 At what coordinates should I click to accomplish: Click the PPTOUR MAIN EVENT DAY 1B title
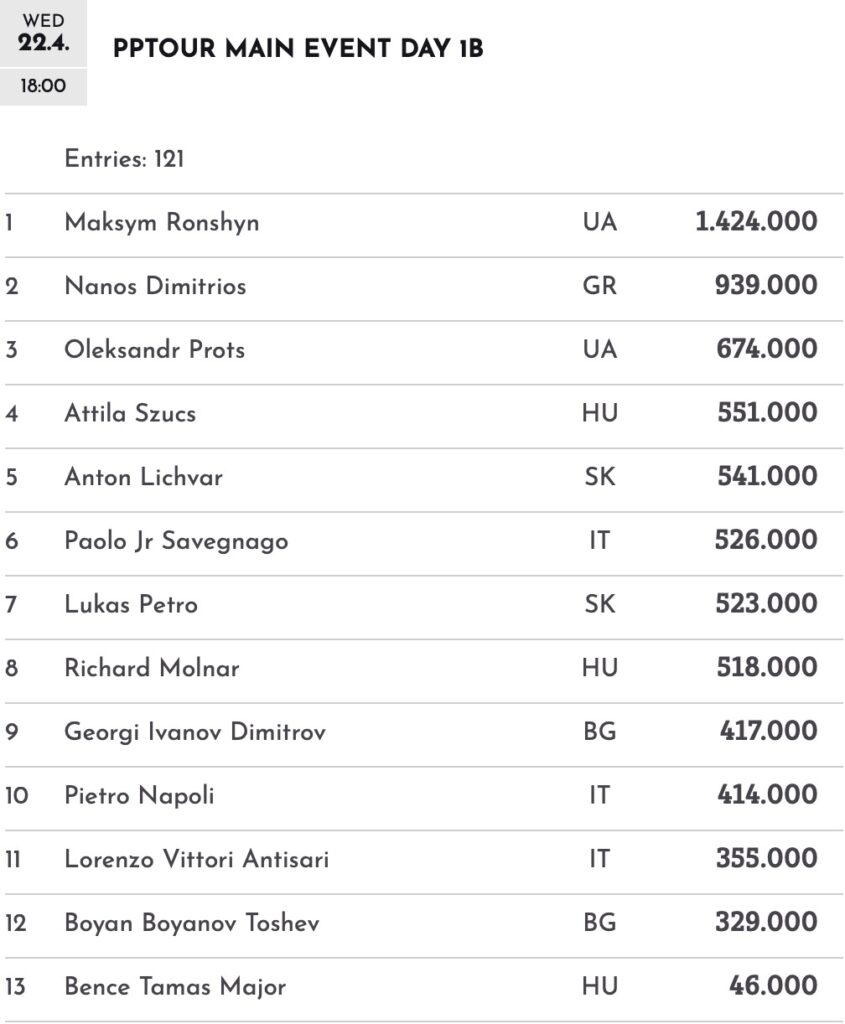coord(298,50)
